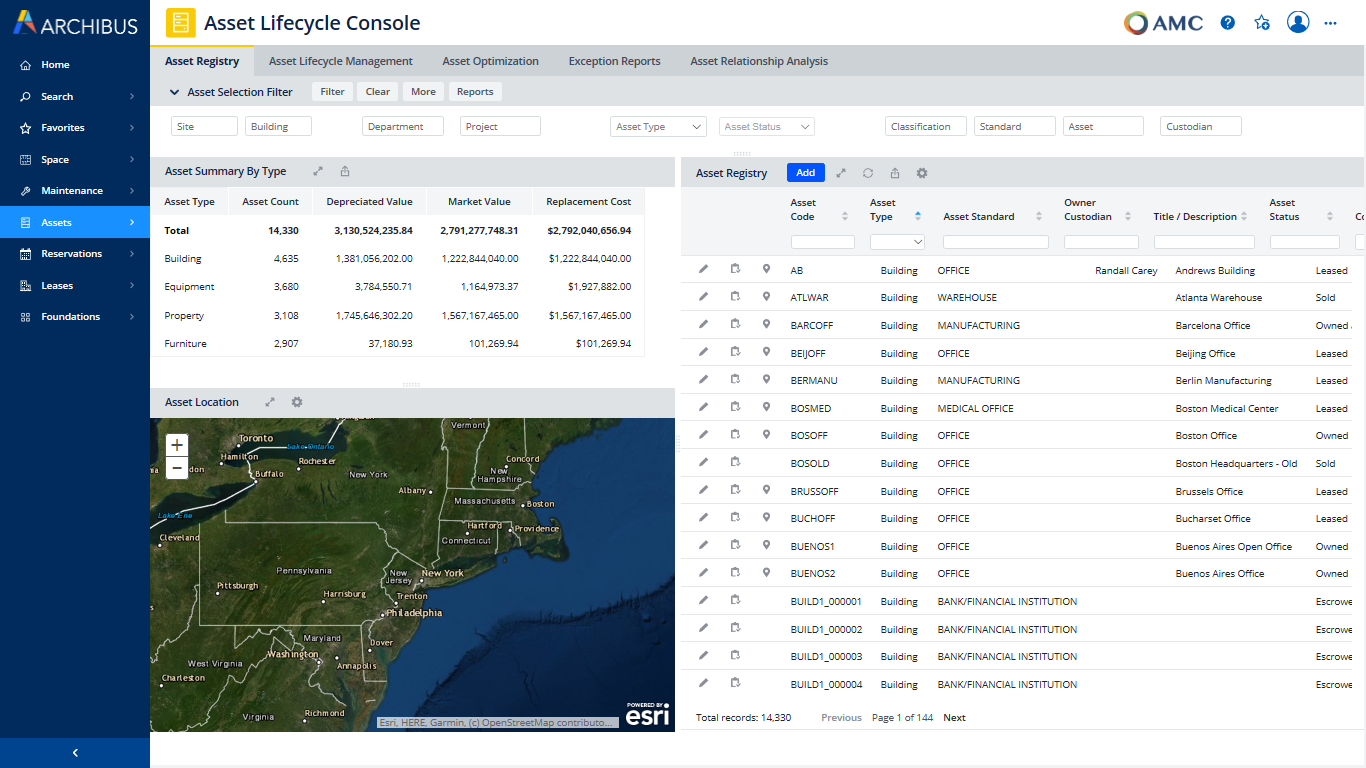Open Asset Relationship Analysis tab
The image size is (1366, 768).
[x=759, y=61]
